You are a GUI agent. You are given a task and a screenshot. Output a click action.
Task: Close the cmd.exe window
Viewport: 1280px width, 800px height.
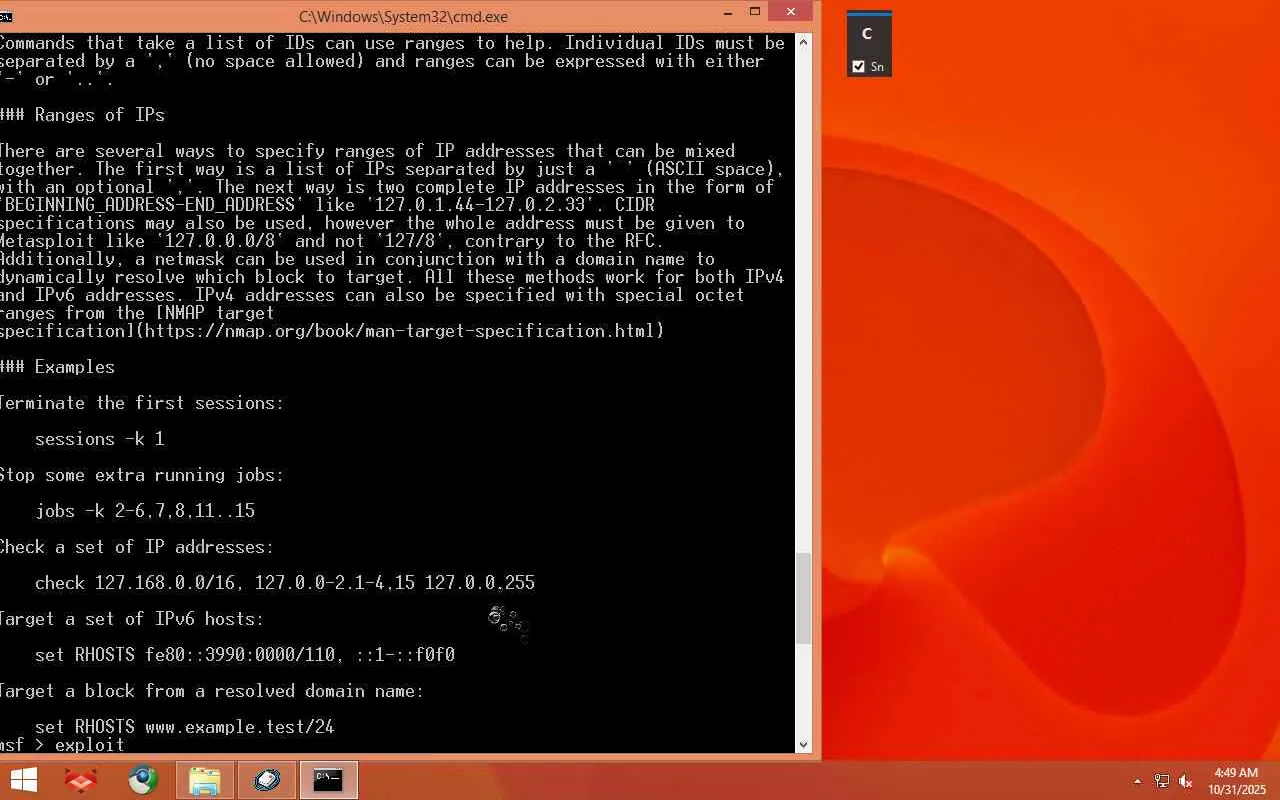coord(791,12)
